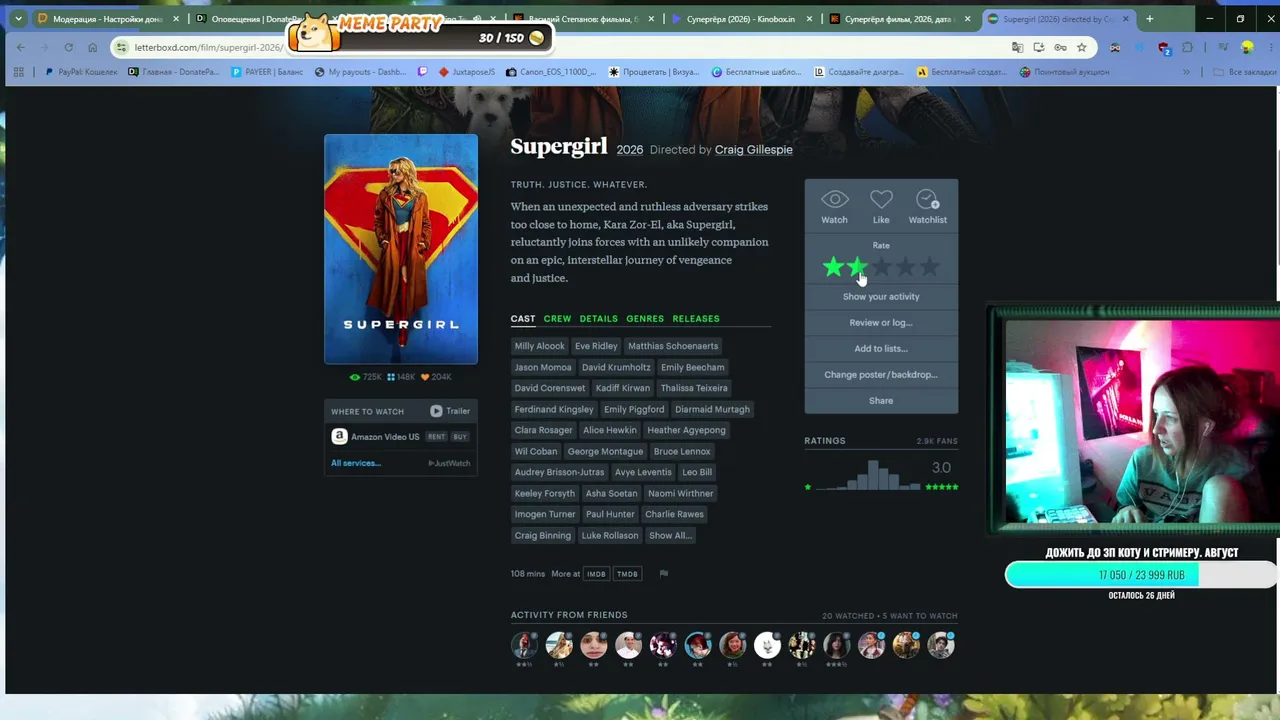Open the browser tab search dropdown

[18, 19]
